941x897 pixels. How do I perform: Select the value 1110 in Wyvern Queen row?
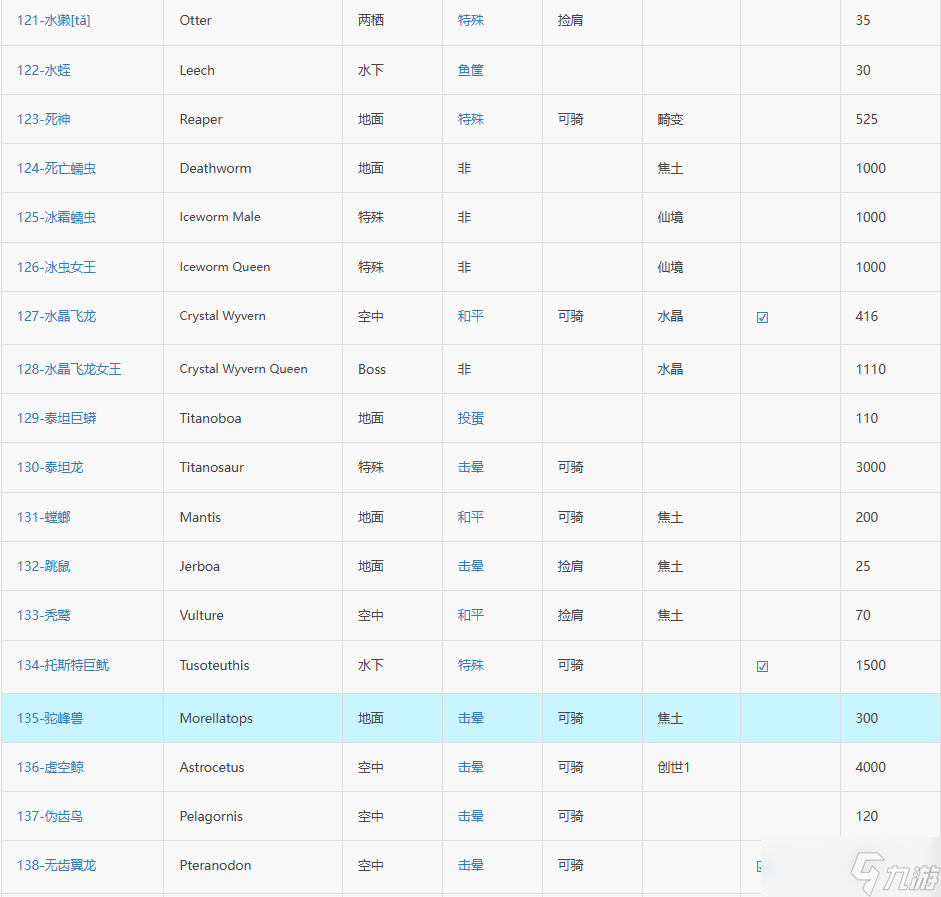pos(870,369)
